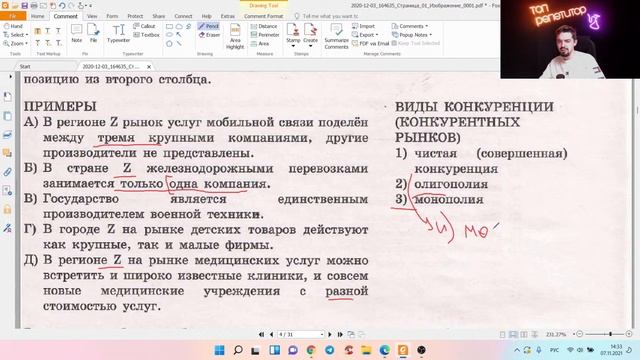Open the page number dropdown

click(x=322, y=334)
